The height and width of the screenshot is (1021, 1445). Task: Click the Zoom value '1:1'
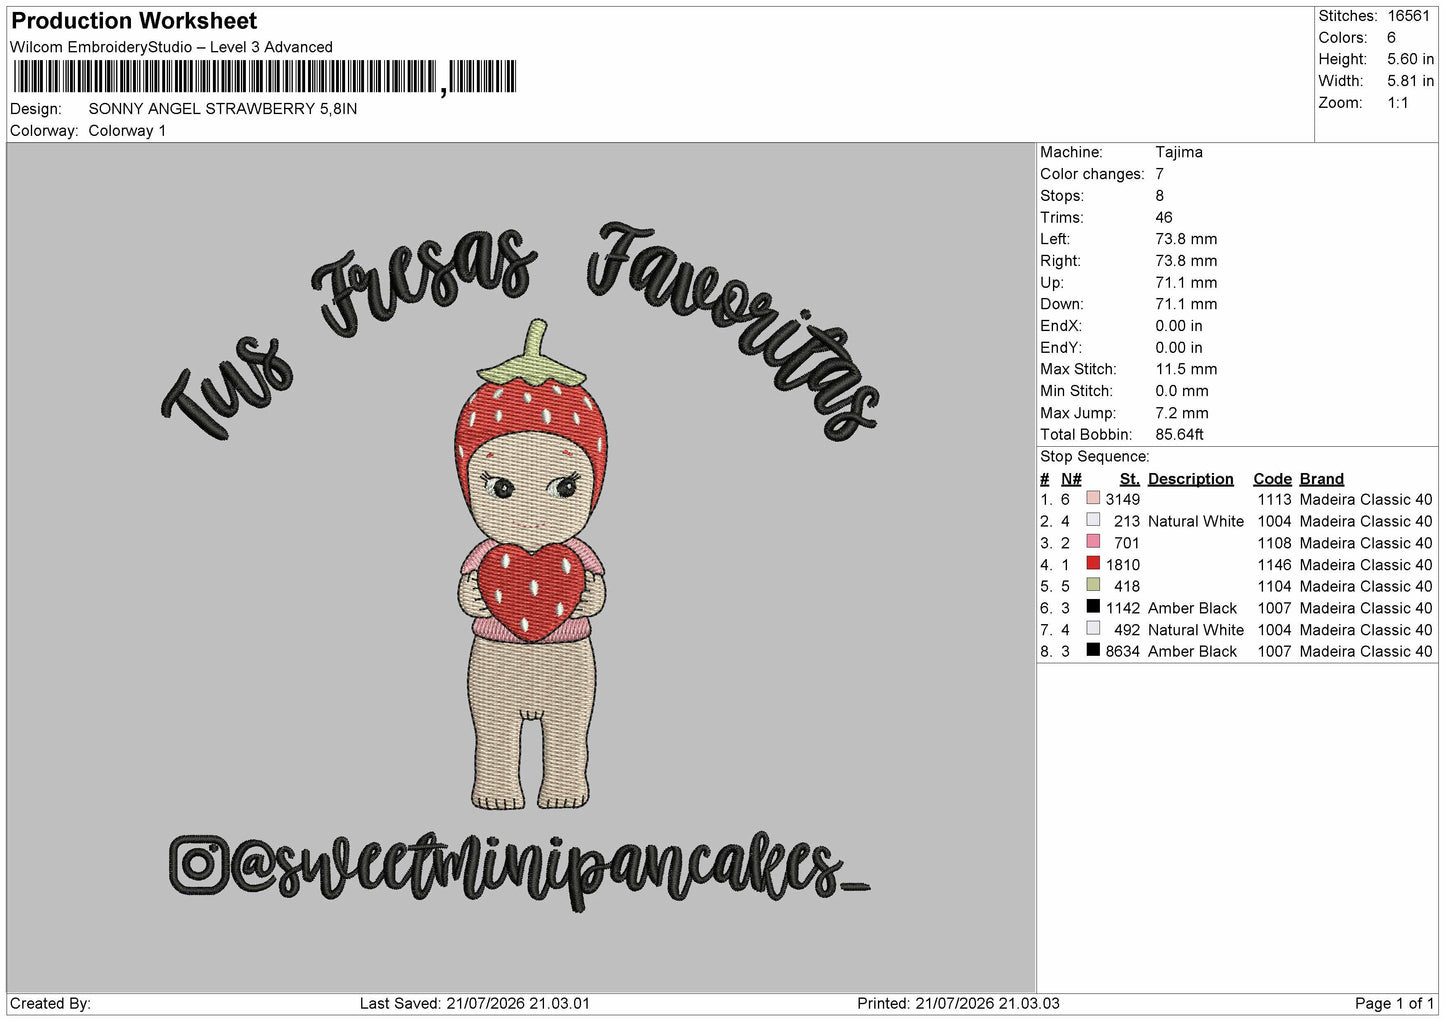click(1397, 103)
